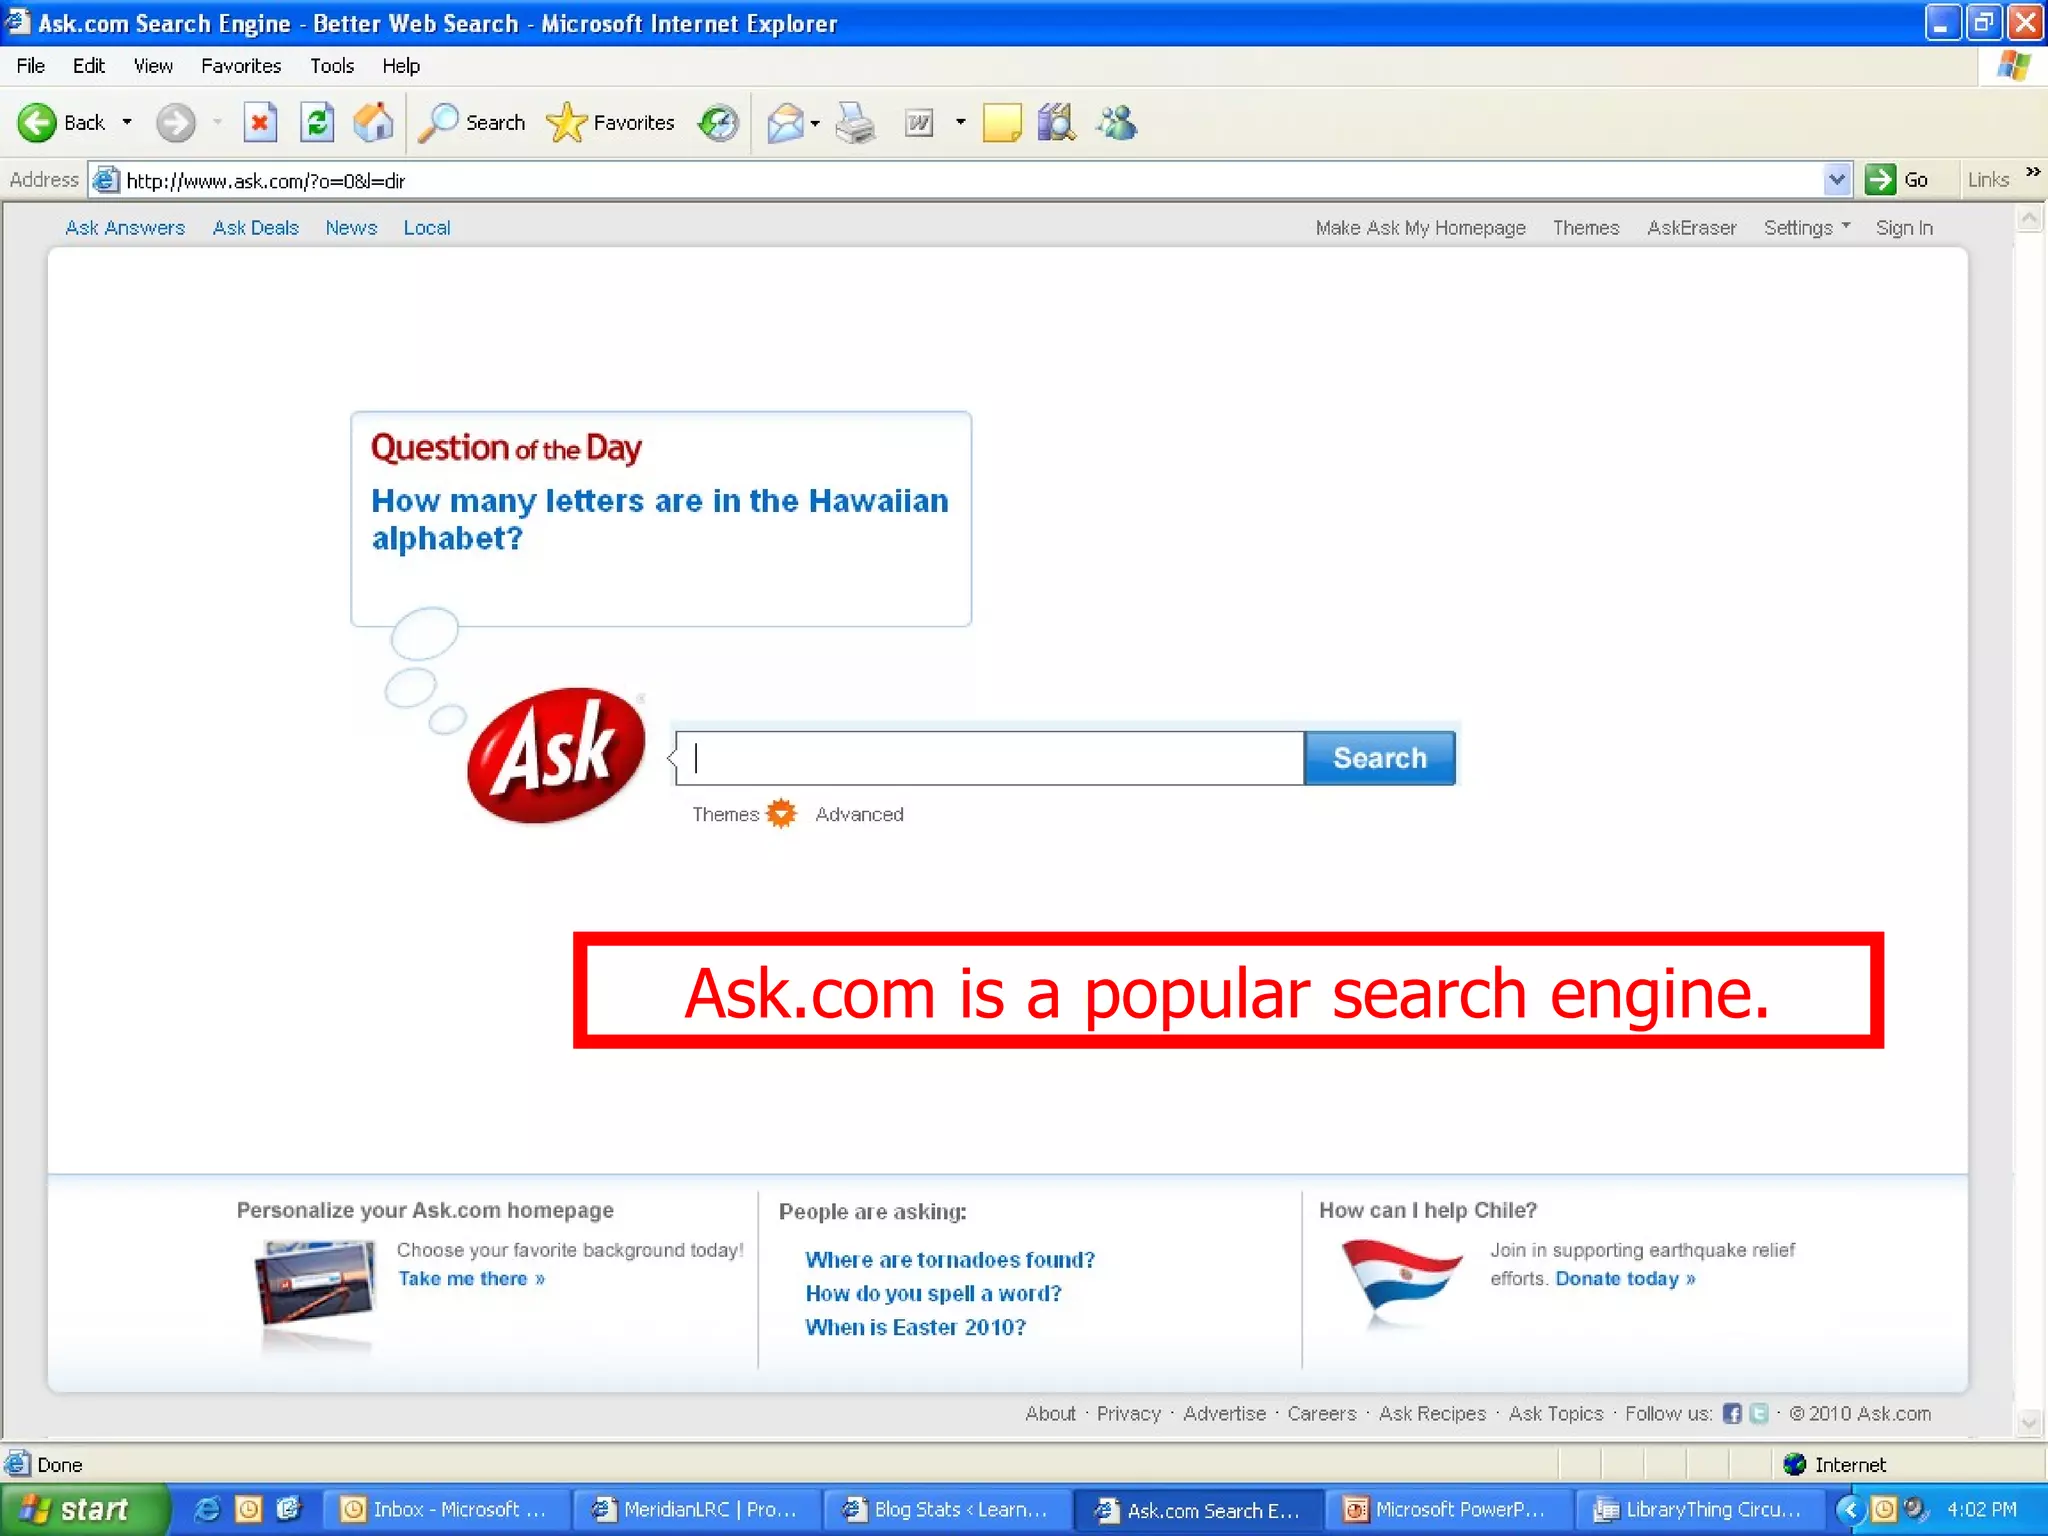Click Internet Explorer quick launch icon

click(x=207, y=1509)
